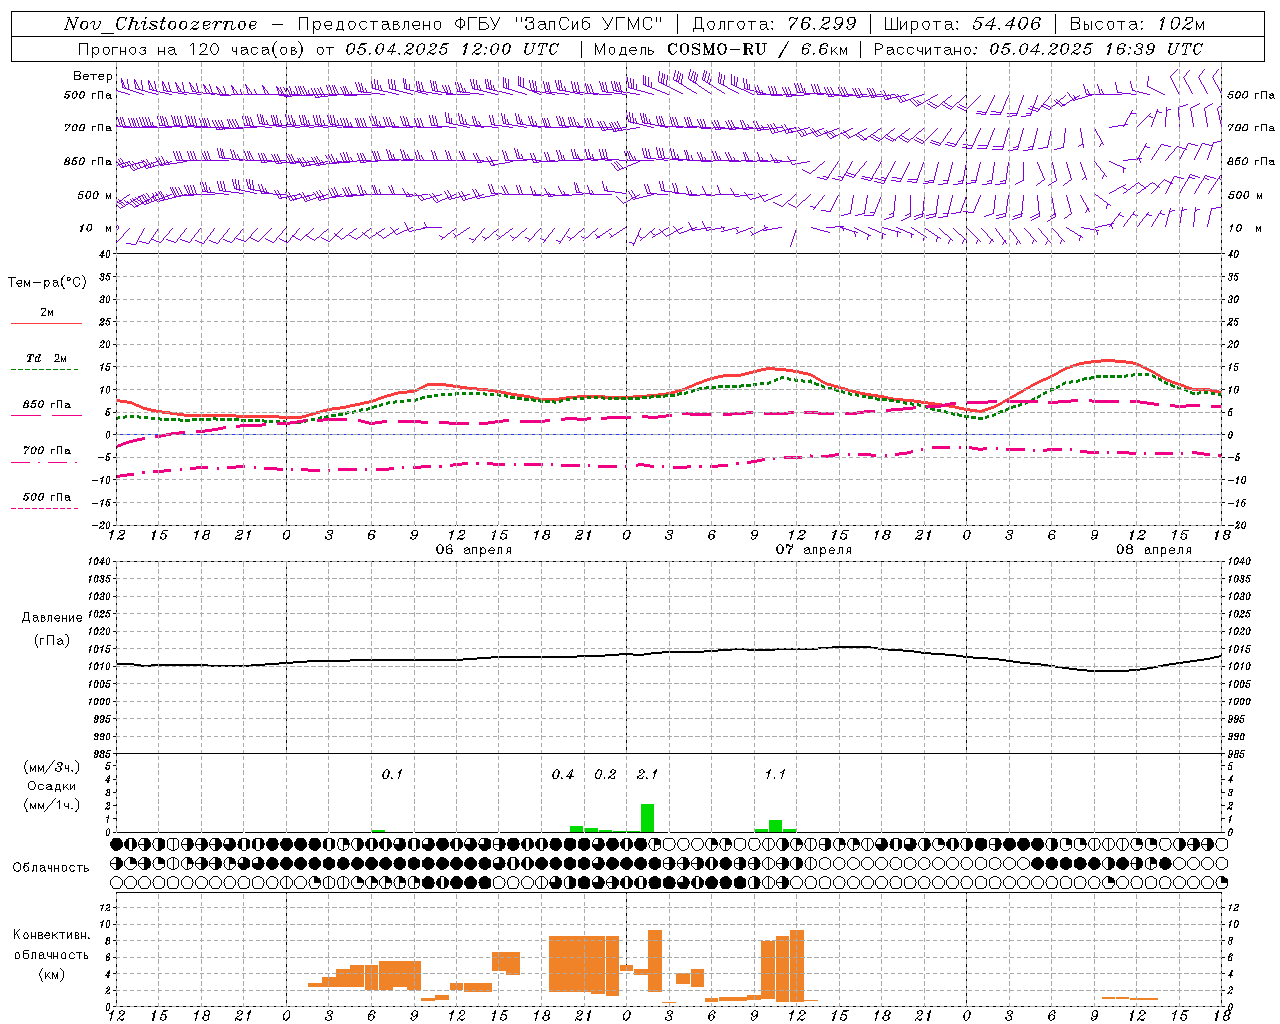Screen dimensions: 1280x1024
Task: Click the 3-hour precipitation value 0.1
Action: click(x=392, y=774)
